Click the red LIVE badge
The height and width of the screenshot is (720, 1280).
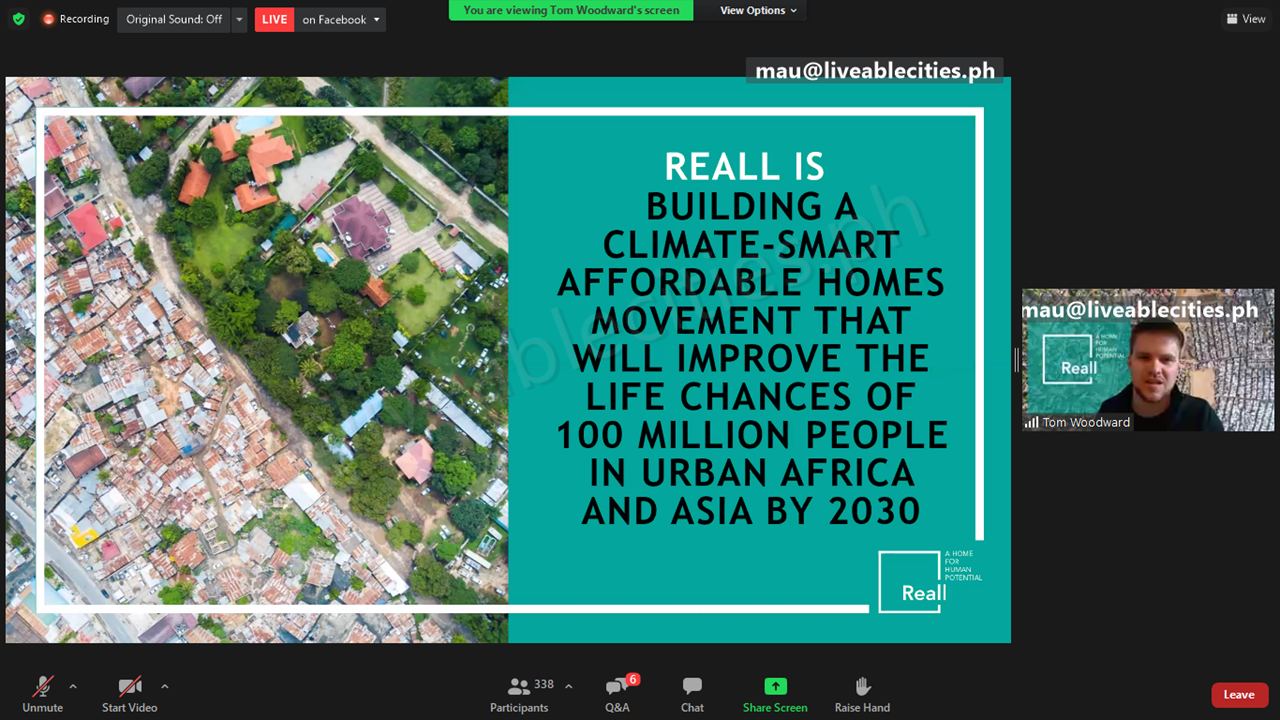pyautogui.click(x=274, y=19)
